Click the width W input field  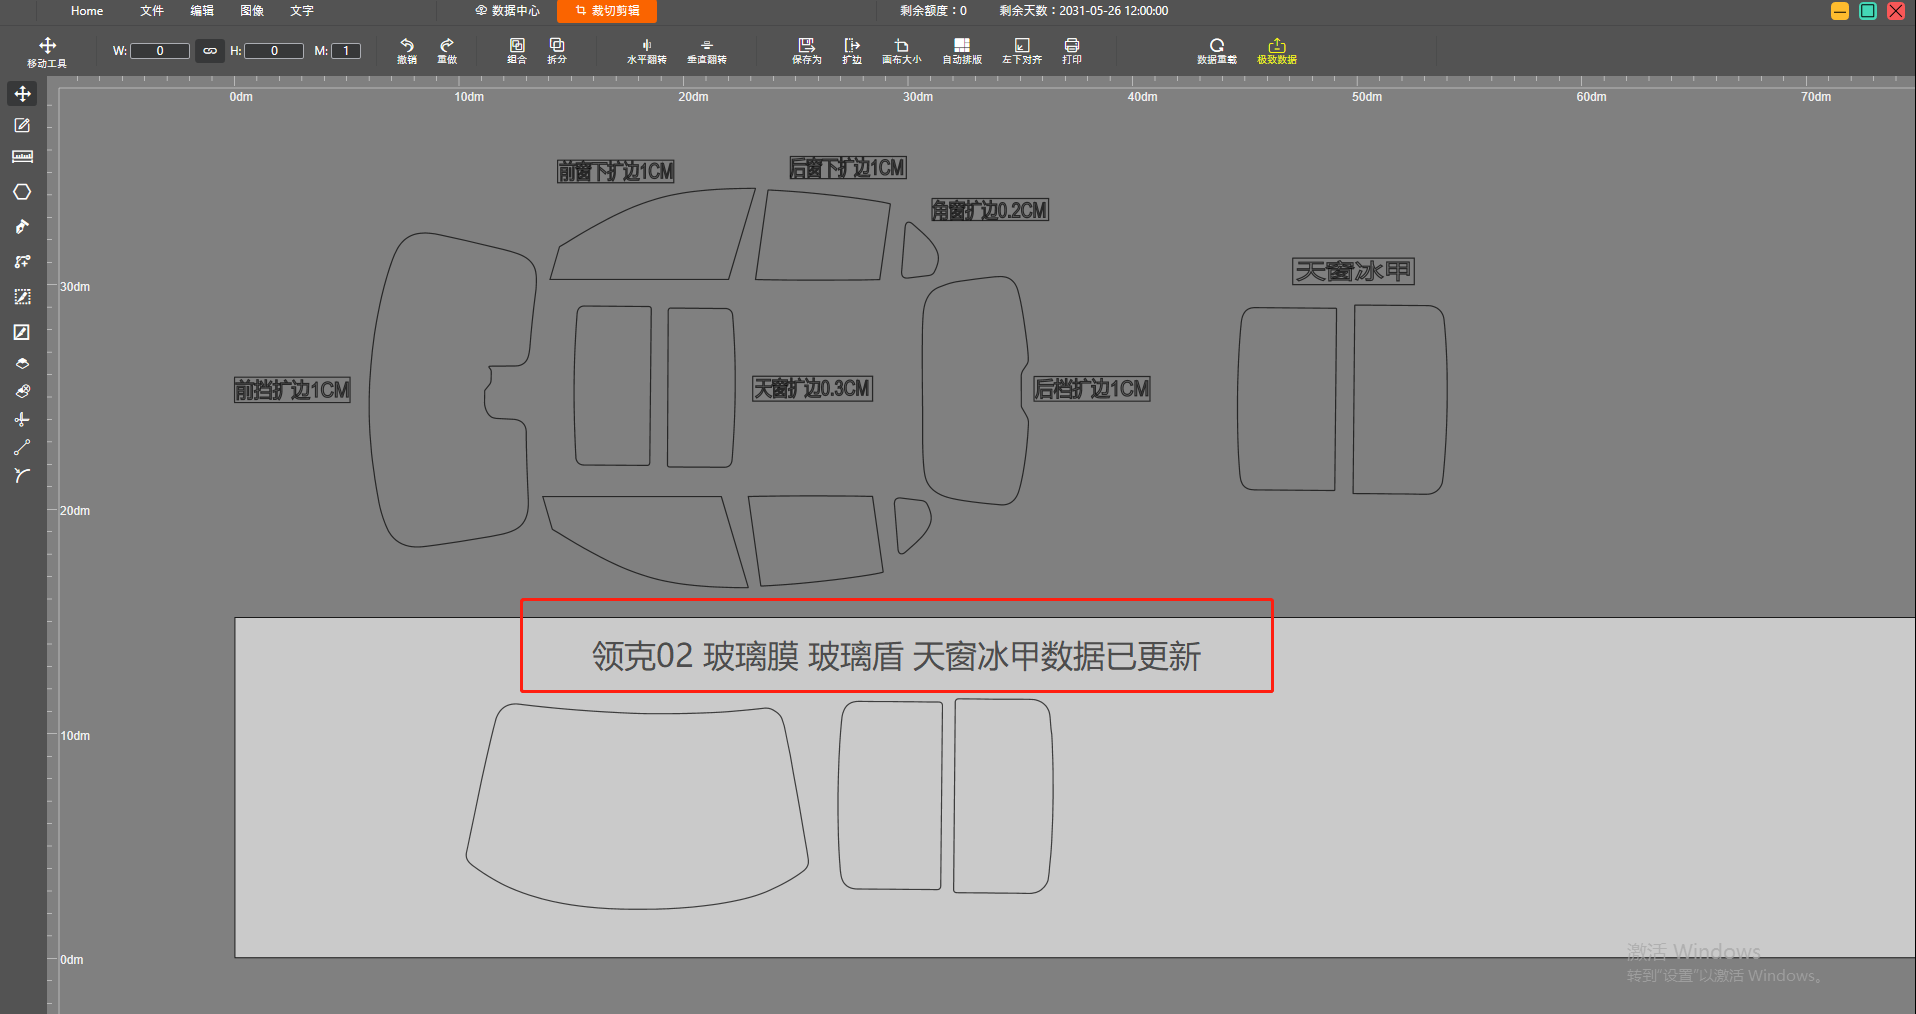tap(160, 51)
